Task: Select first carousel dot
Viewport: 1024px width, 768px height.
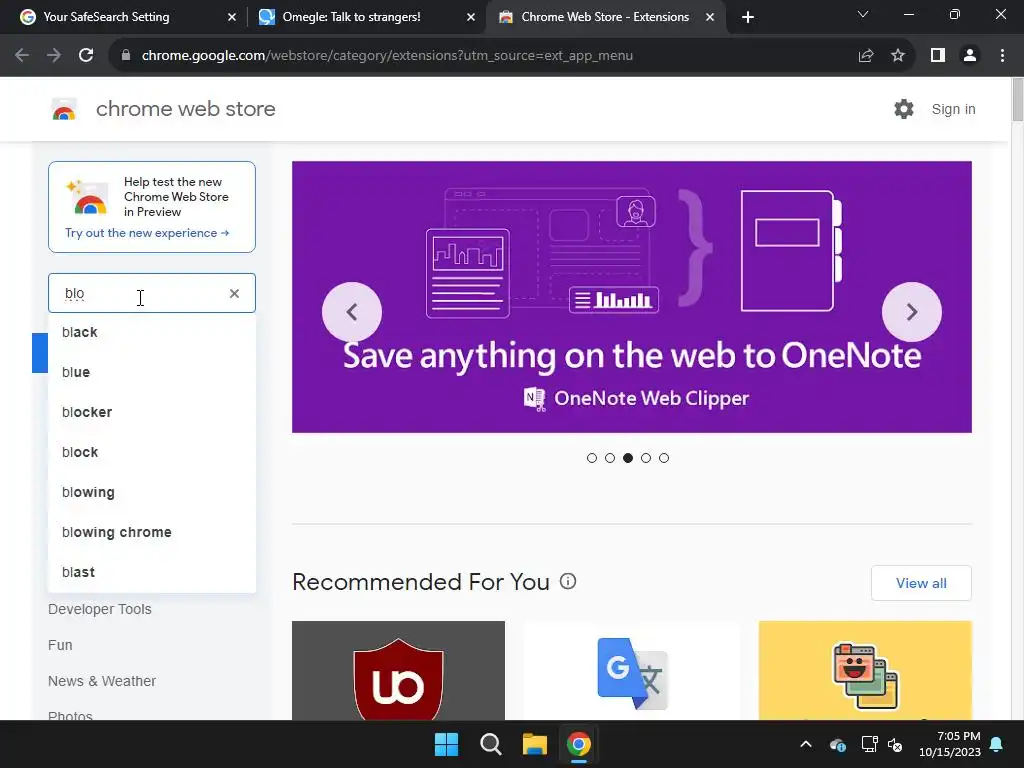Action: click(x=592, y=458)
